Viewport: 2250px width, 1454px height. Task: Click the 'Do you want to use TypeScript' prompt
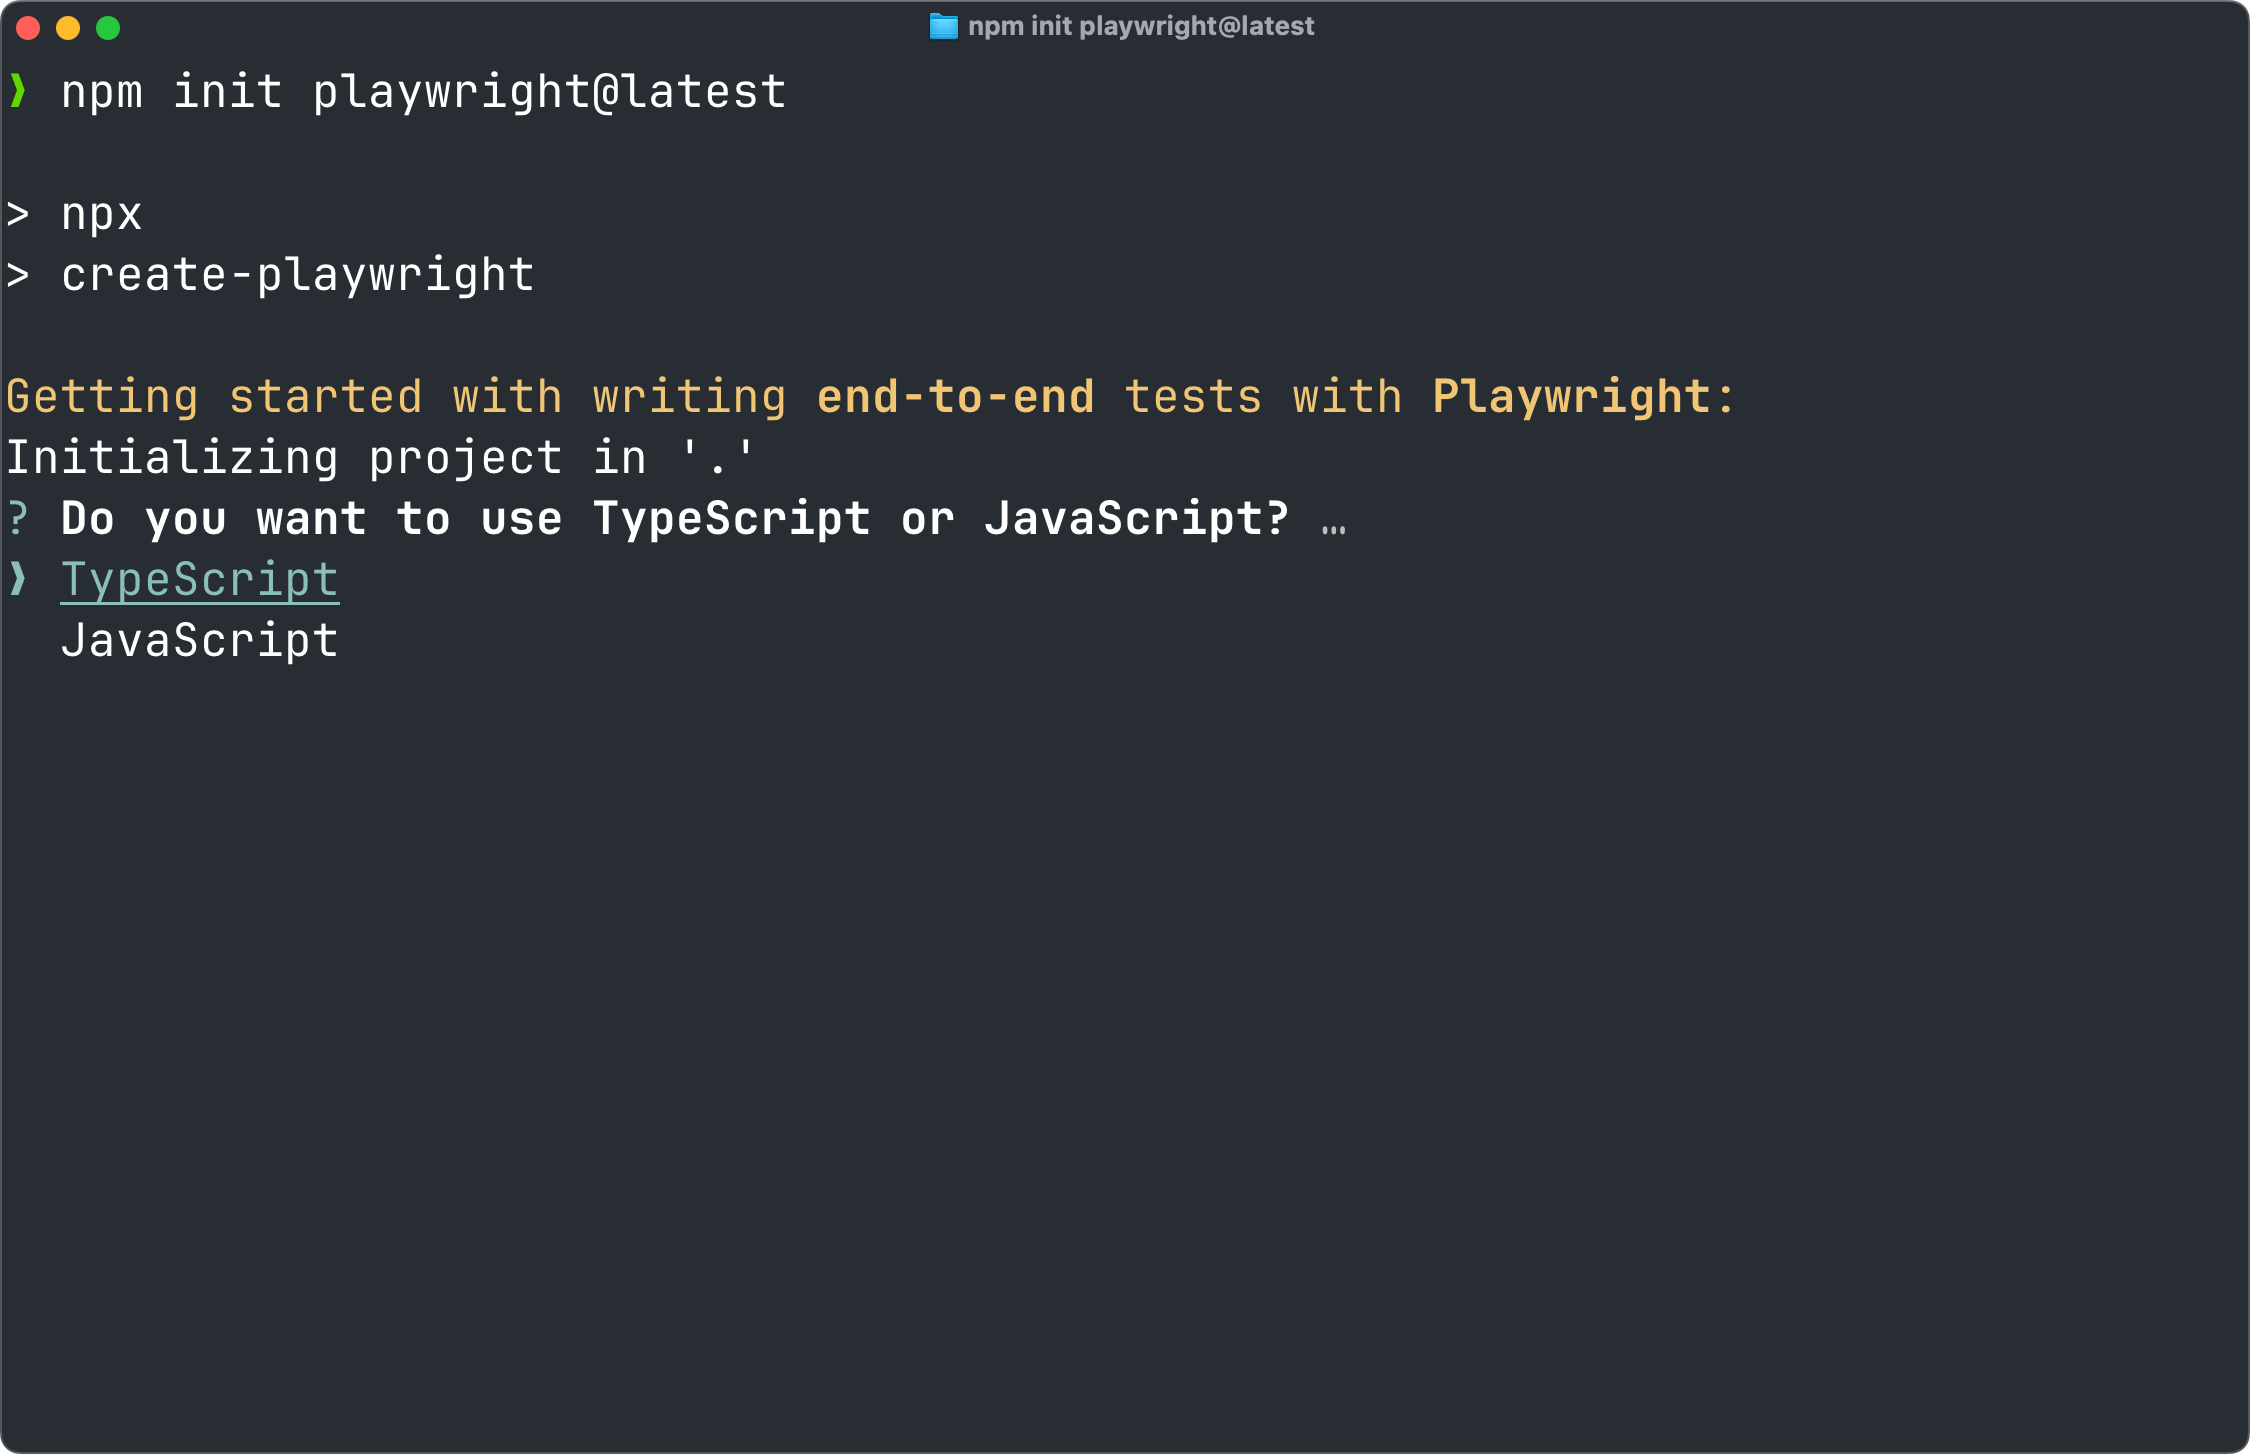(675, 519)
